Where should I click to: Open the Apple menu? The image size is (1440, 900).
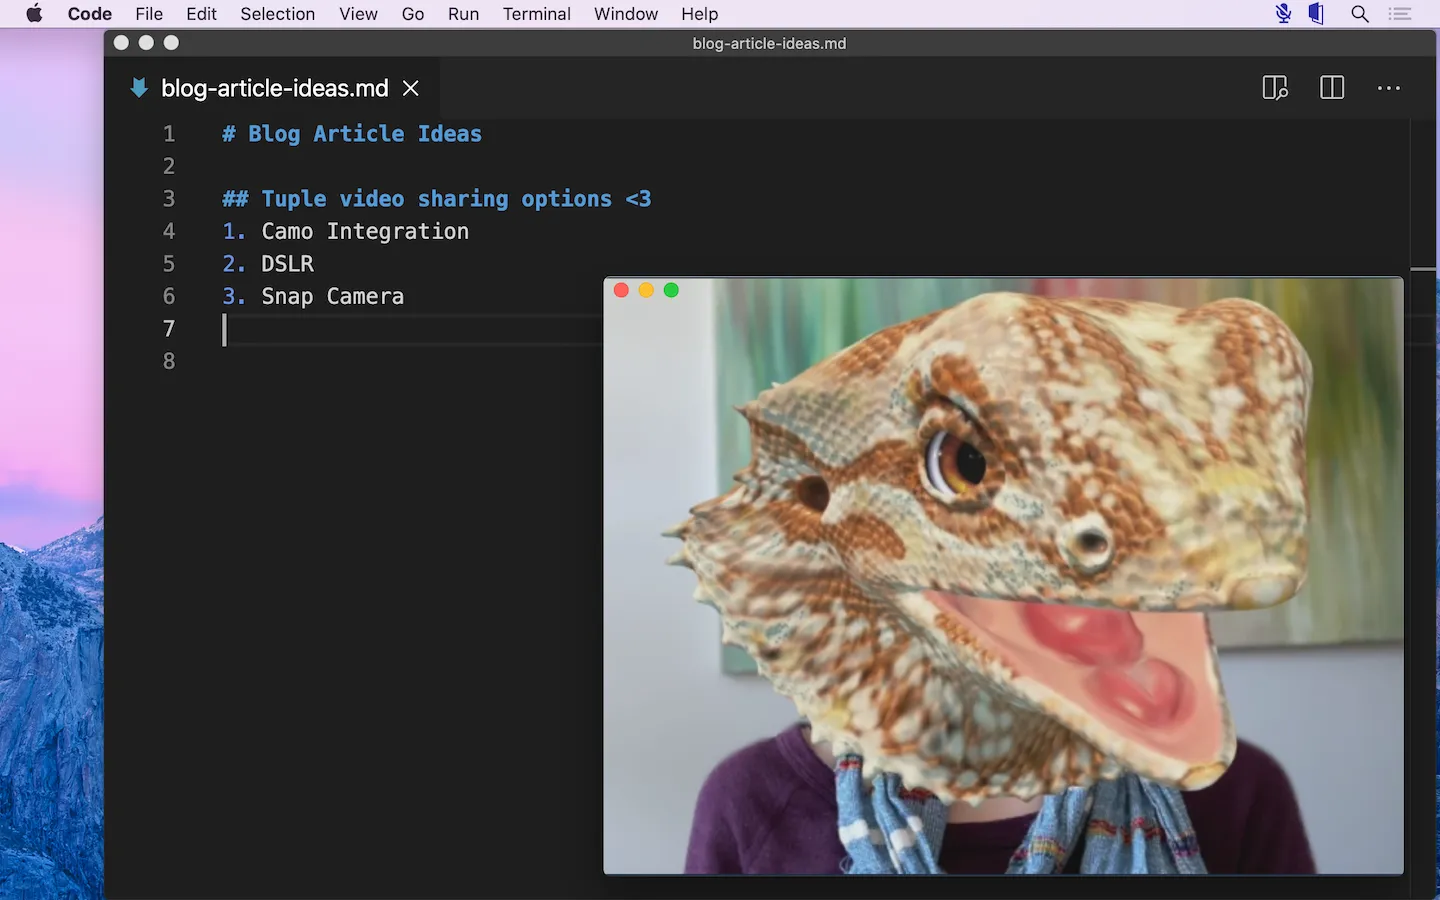(x=32, y=14)
